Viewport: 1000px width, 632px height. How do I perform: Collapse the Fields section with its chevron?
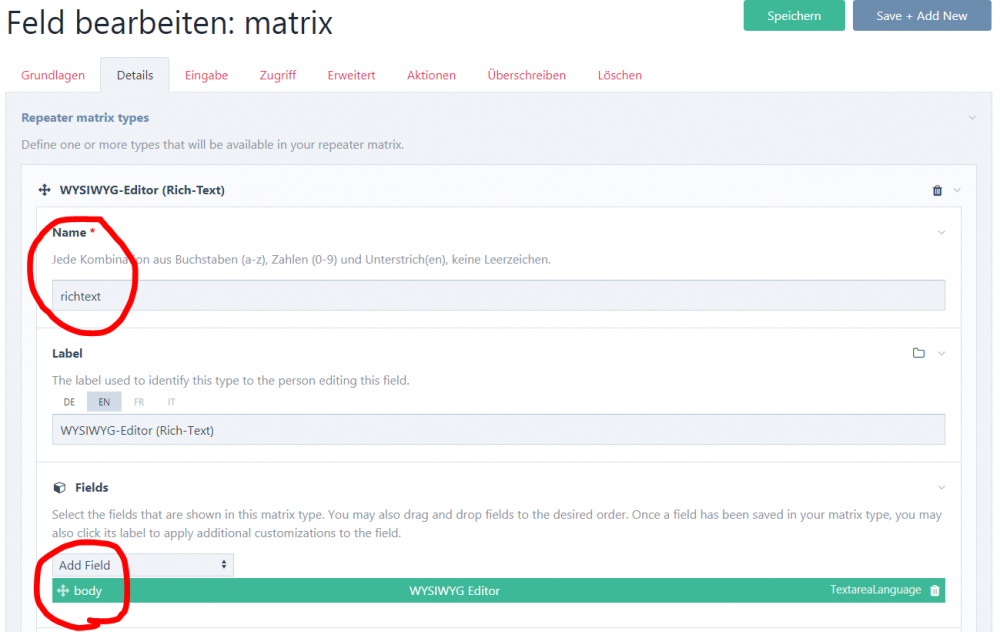coord(940,487)
